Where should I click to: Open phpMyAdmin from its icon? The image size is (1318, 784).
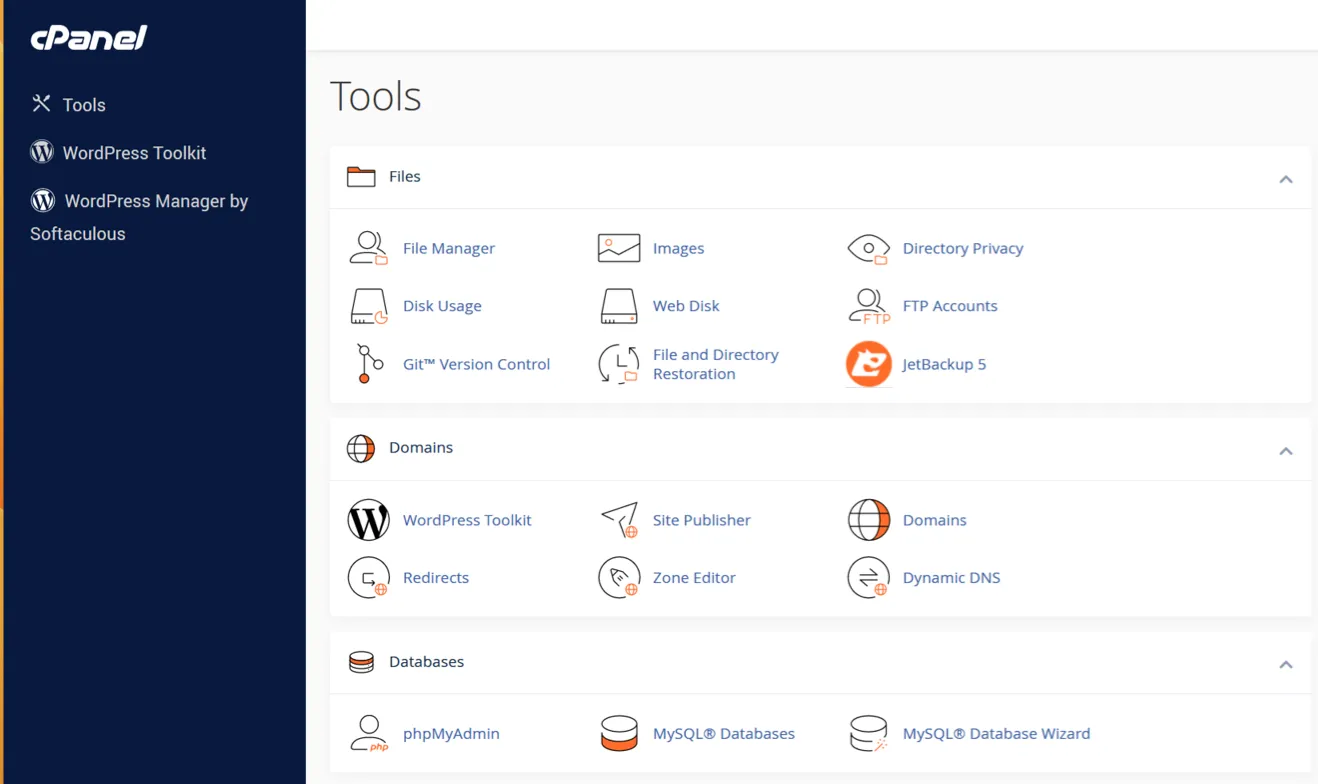point(368,733)
